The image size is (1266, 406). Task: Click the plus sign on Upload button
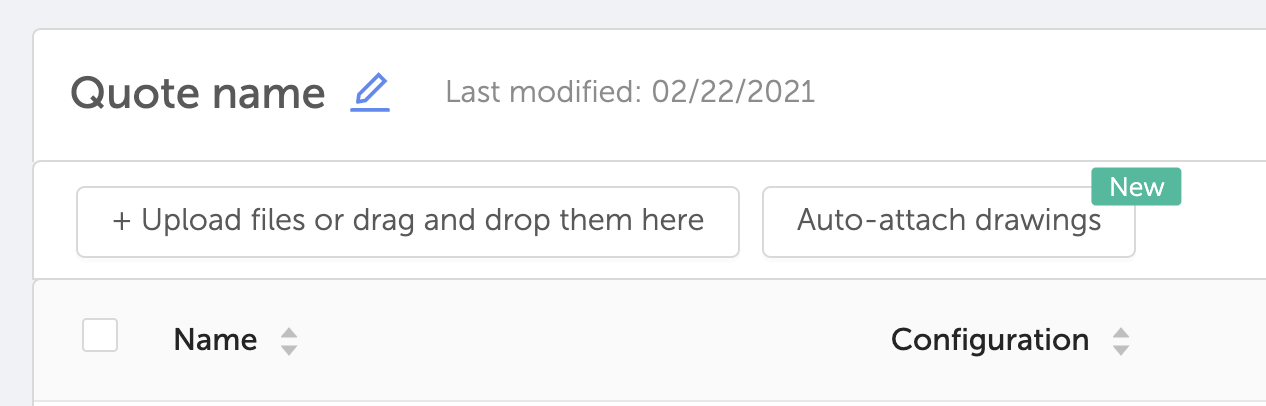click(x=121, y=220)
